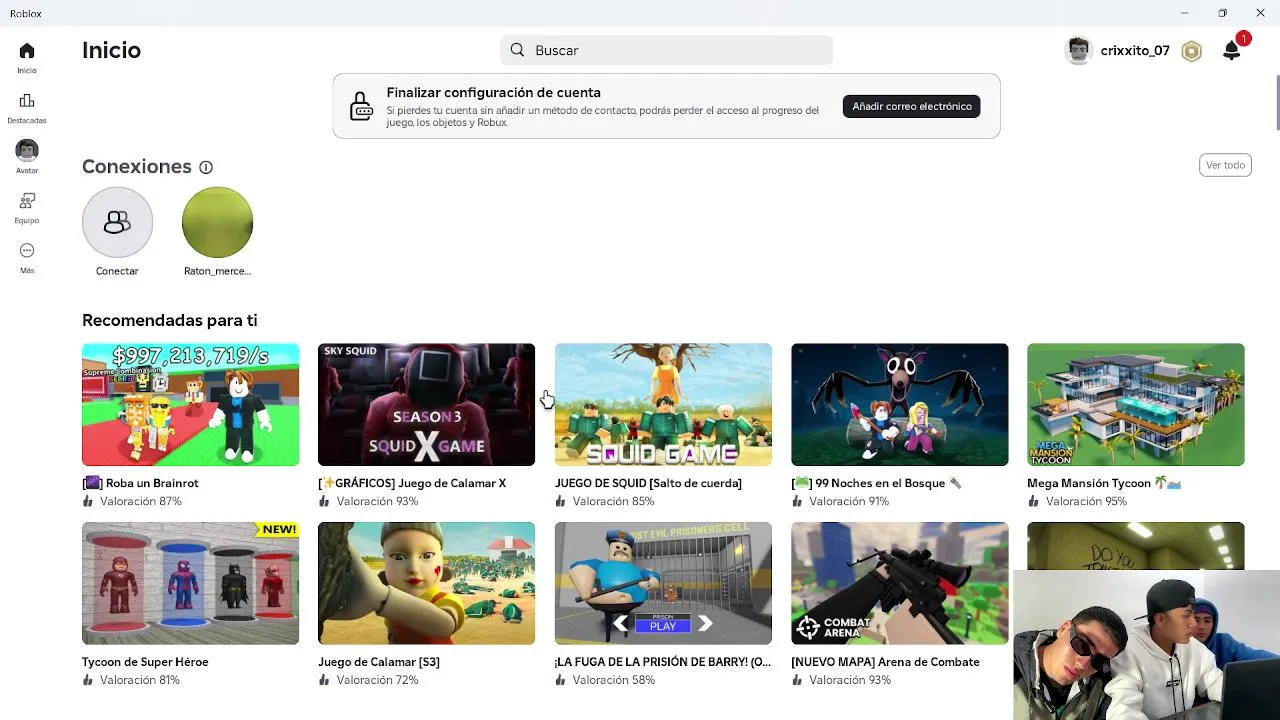1280x720 pixels.
Task: Open the Equipo sidebar icon
Action: (x=27, y=201)
